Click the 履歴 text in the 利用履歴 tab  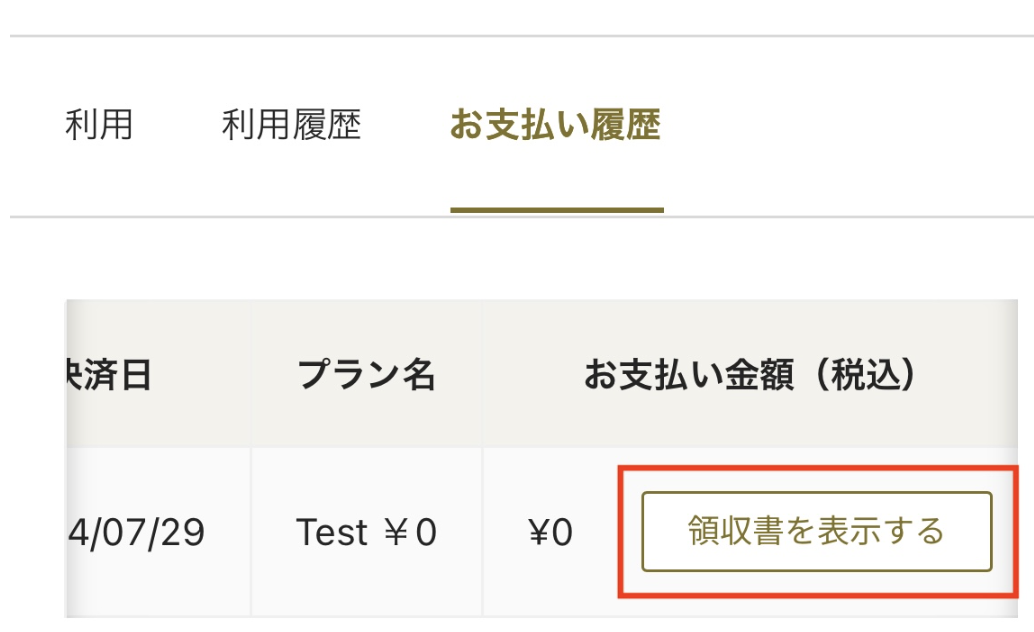pos(327,125)
